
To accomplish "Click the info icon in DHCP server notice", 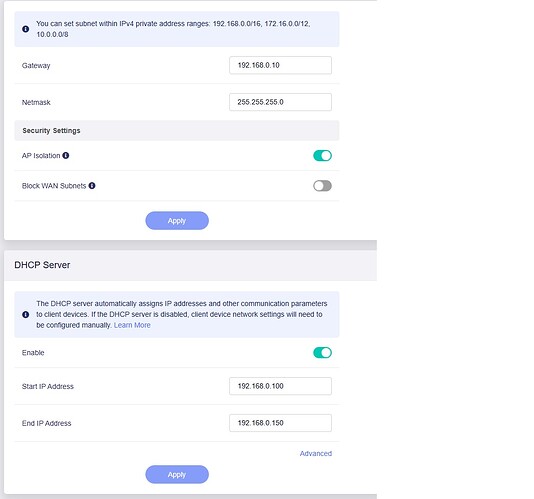I will click(x=26, y=314).
